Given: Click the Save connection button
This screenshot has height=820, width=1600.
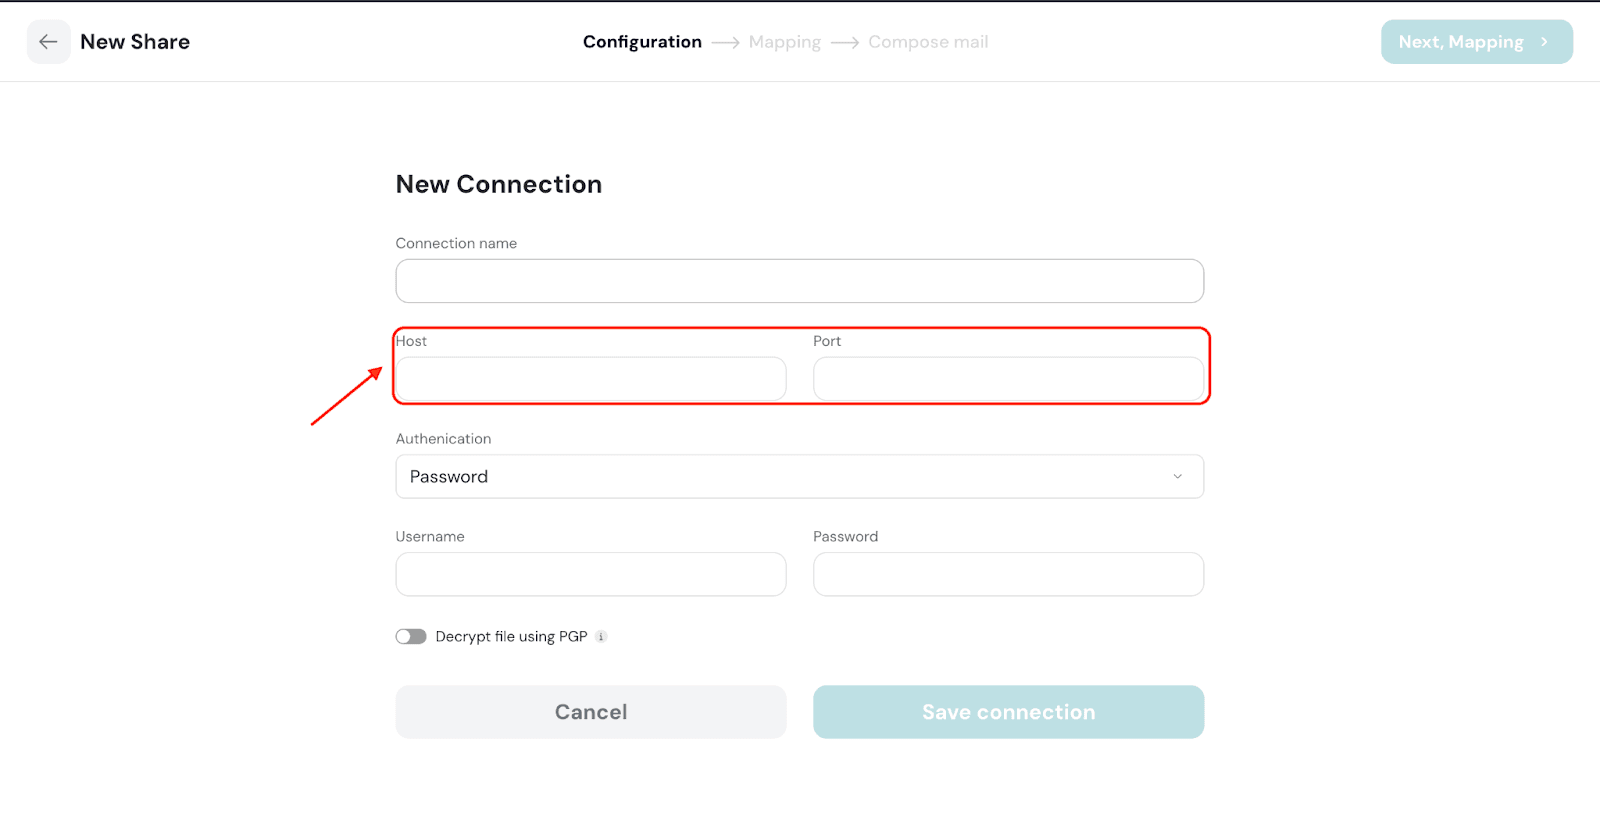Looking at the screenshot, I should [1008, 712].
